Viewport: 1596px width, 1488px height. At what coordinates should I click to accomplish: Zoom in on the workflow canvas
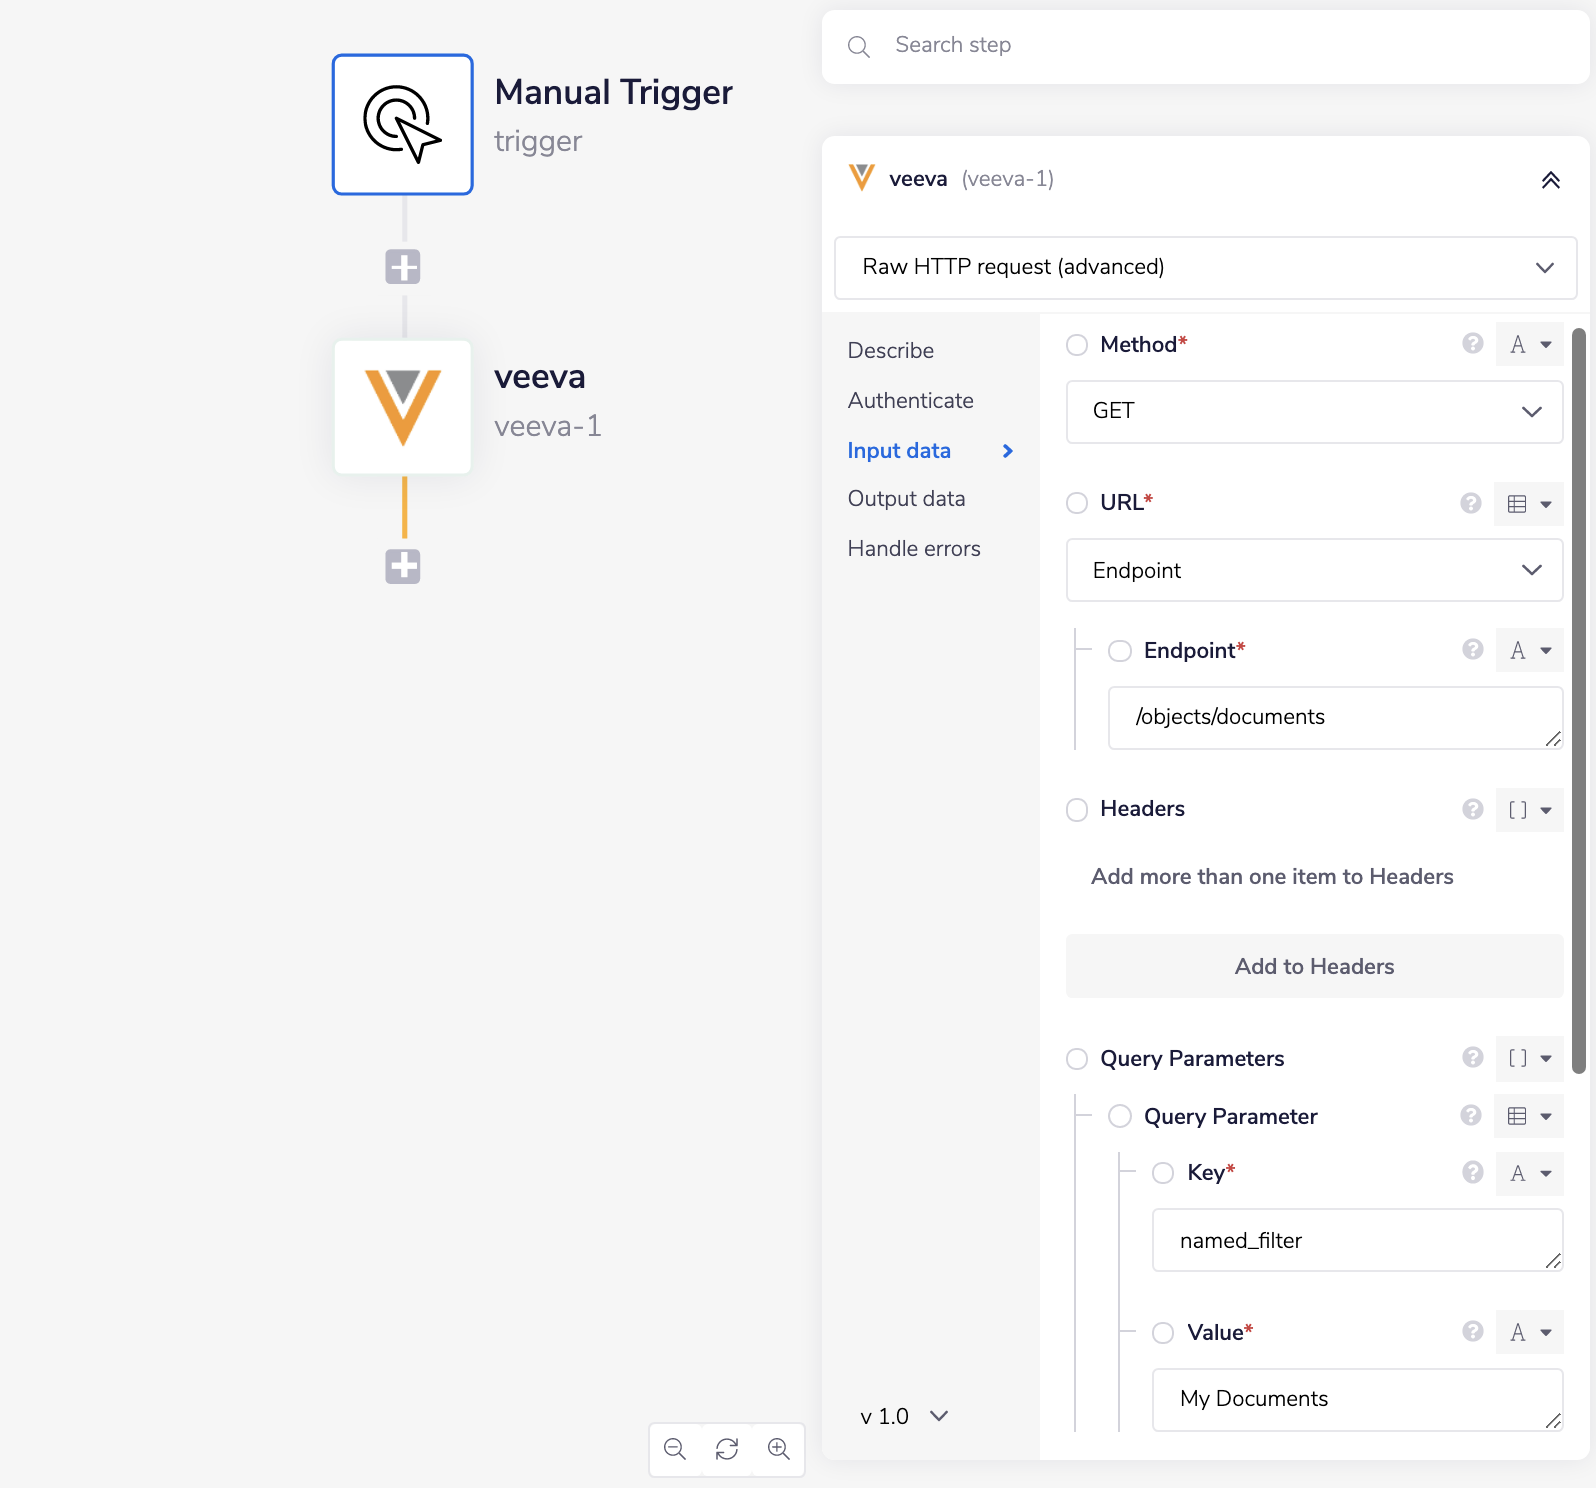[x=779, y=1449]
